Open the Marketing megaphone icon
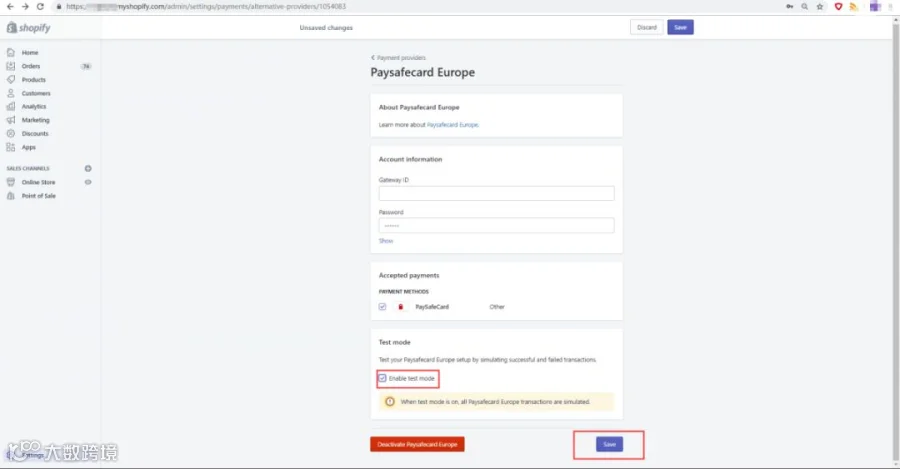The height and width of the screenshot is (469, 900). tap(10, 120)
